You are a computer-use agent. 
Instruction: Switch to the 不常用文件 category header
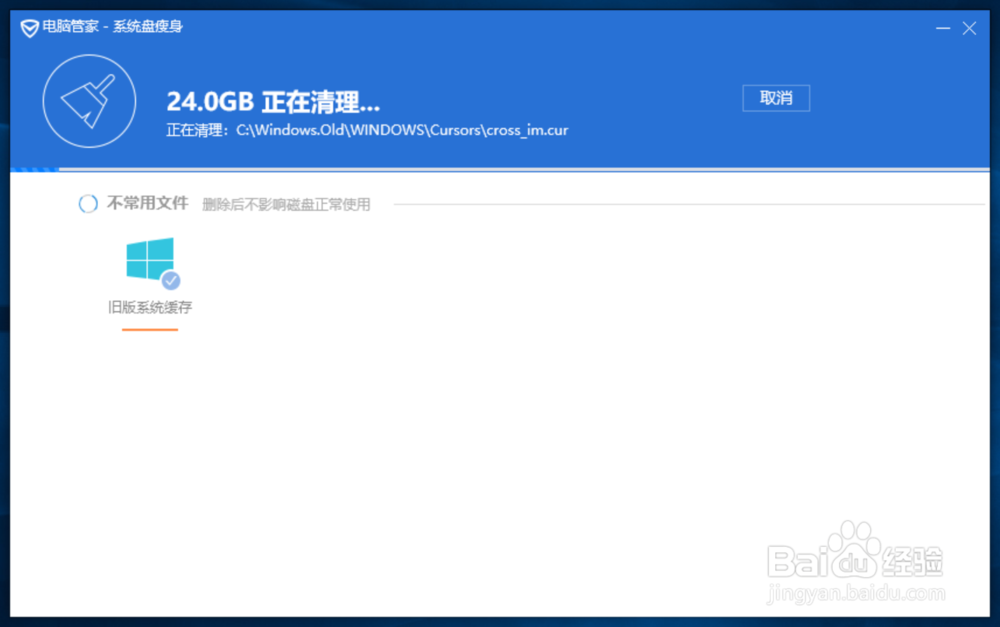146,203
